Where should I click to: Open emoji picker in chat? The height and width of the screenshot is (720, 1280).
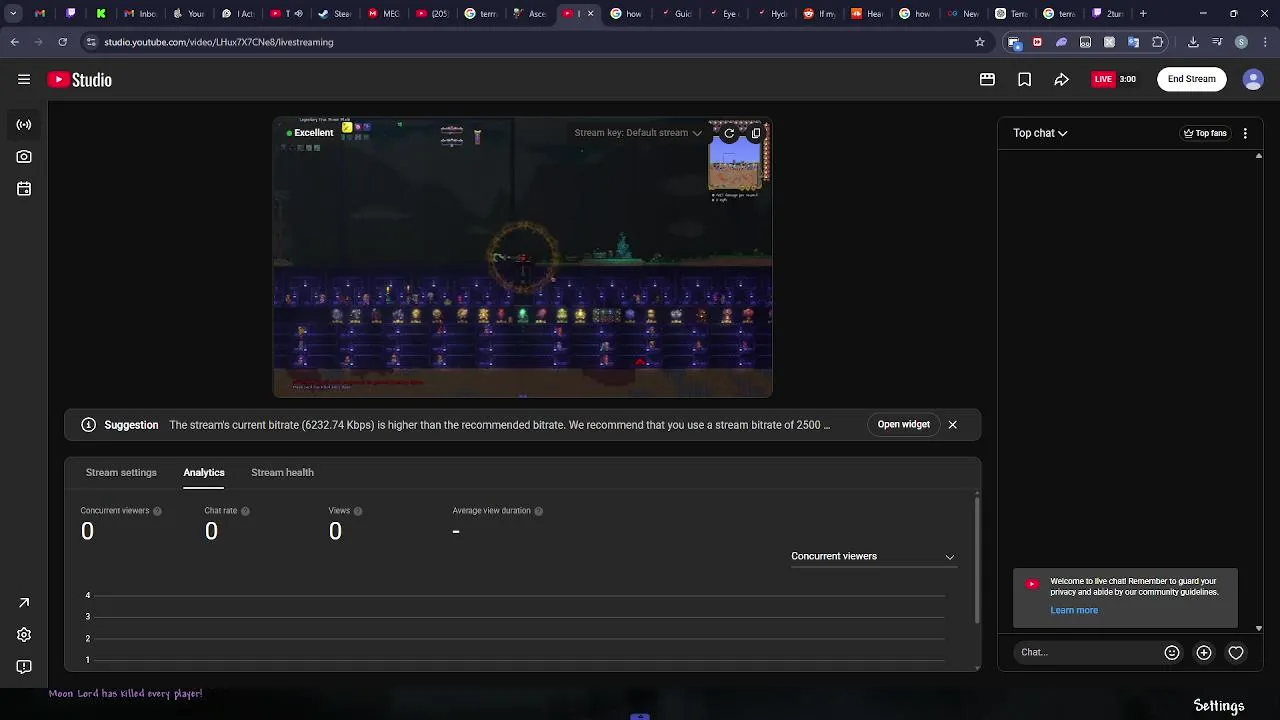[1172, 652]
